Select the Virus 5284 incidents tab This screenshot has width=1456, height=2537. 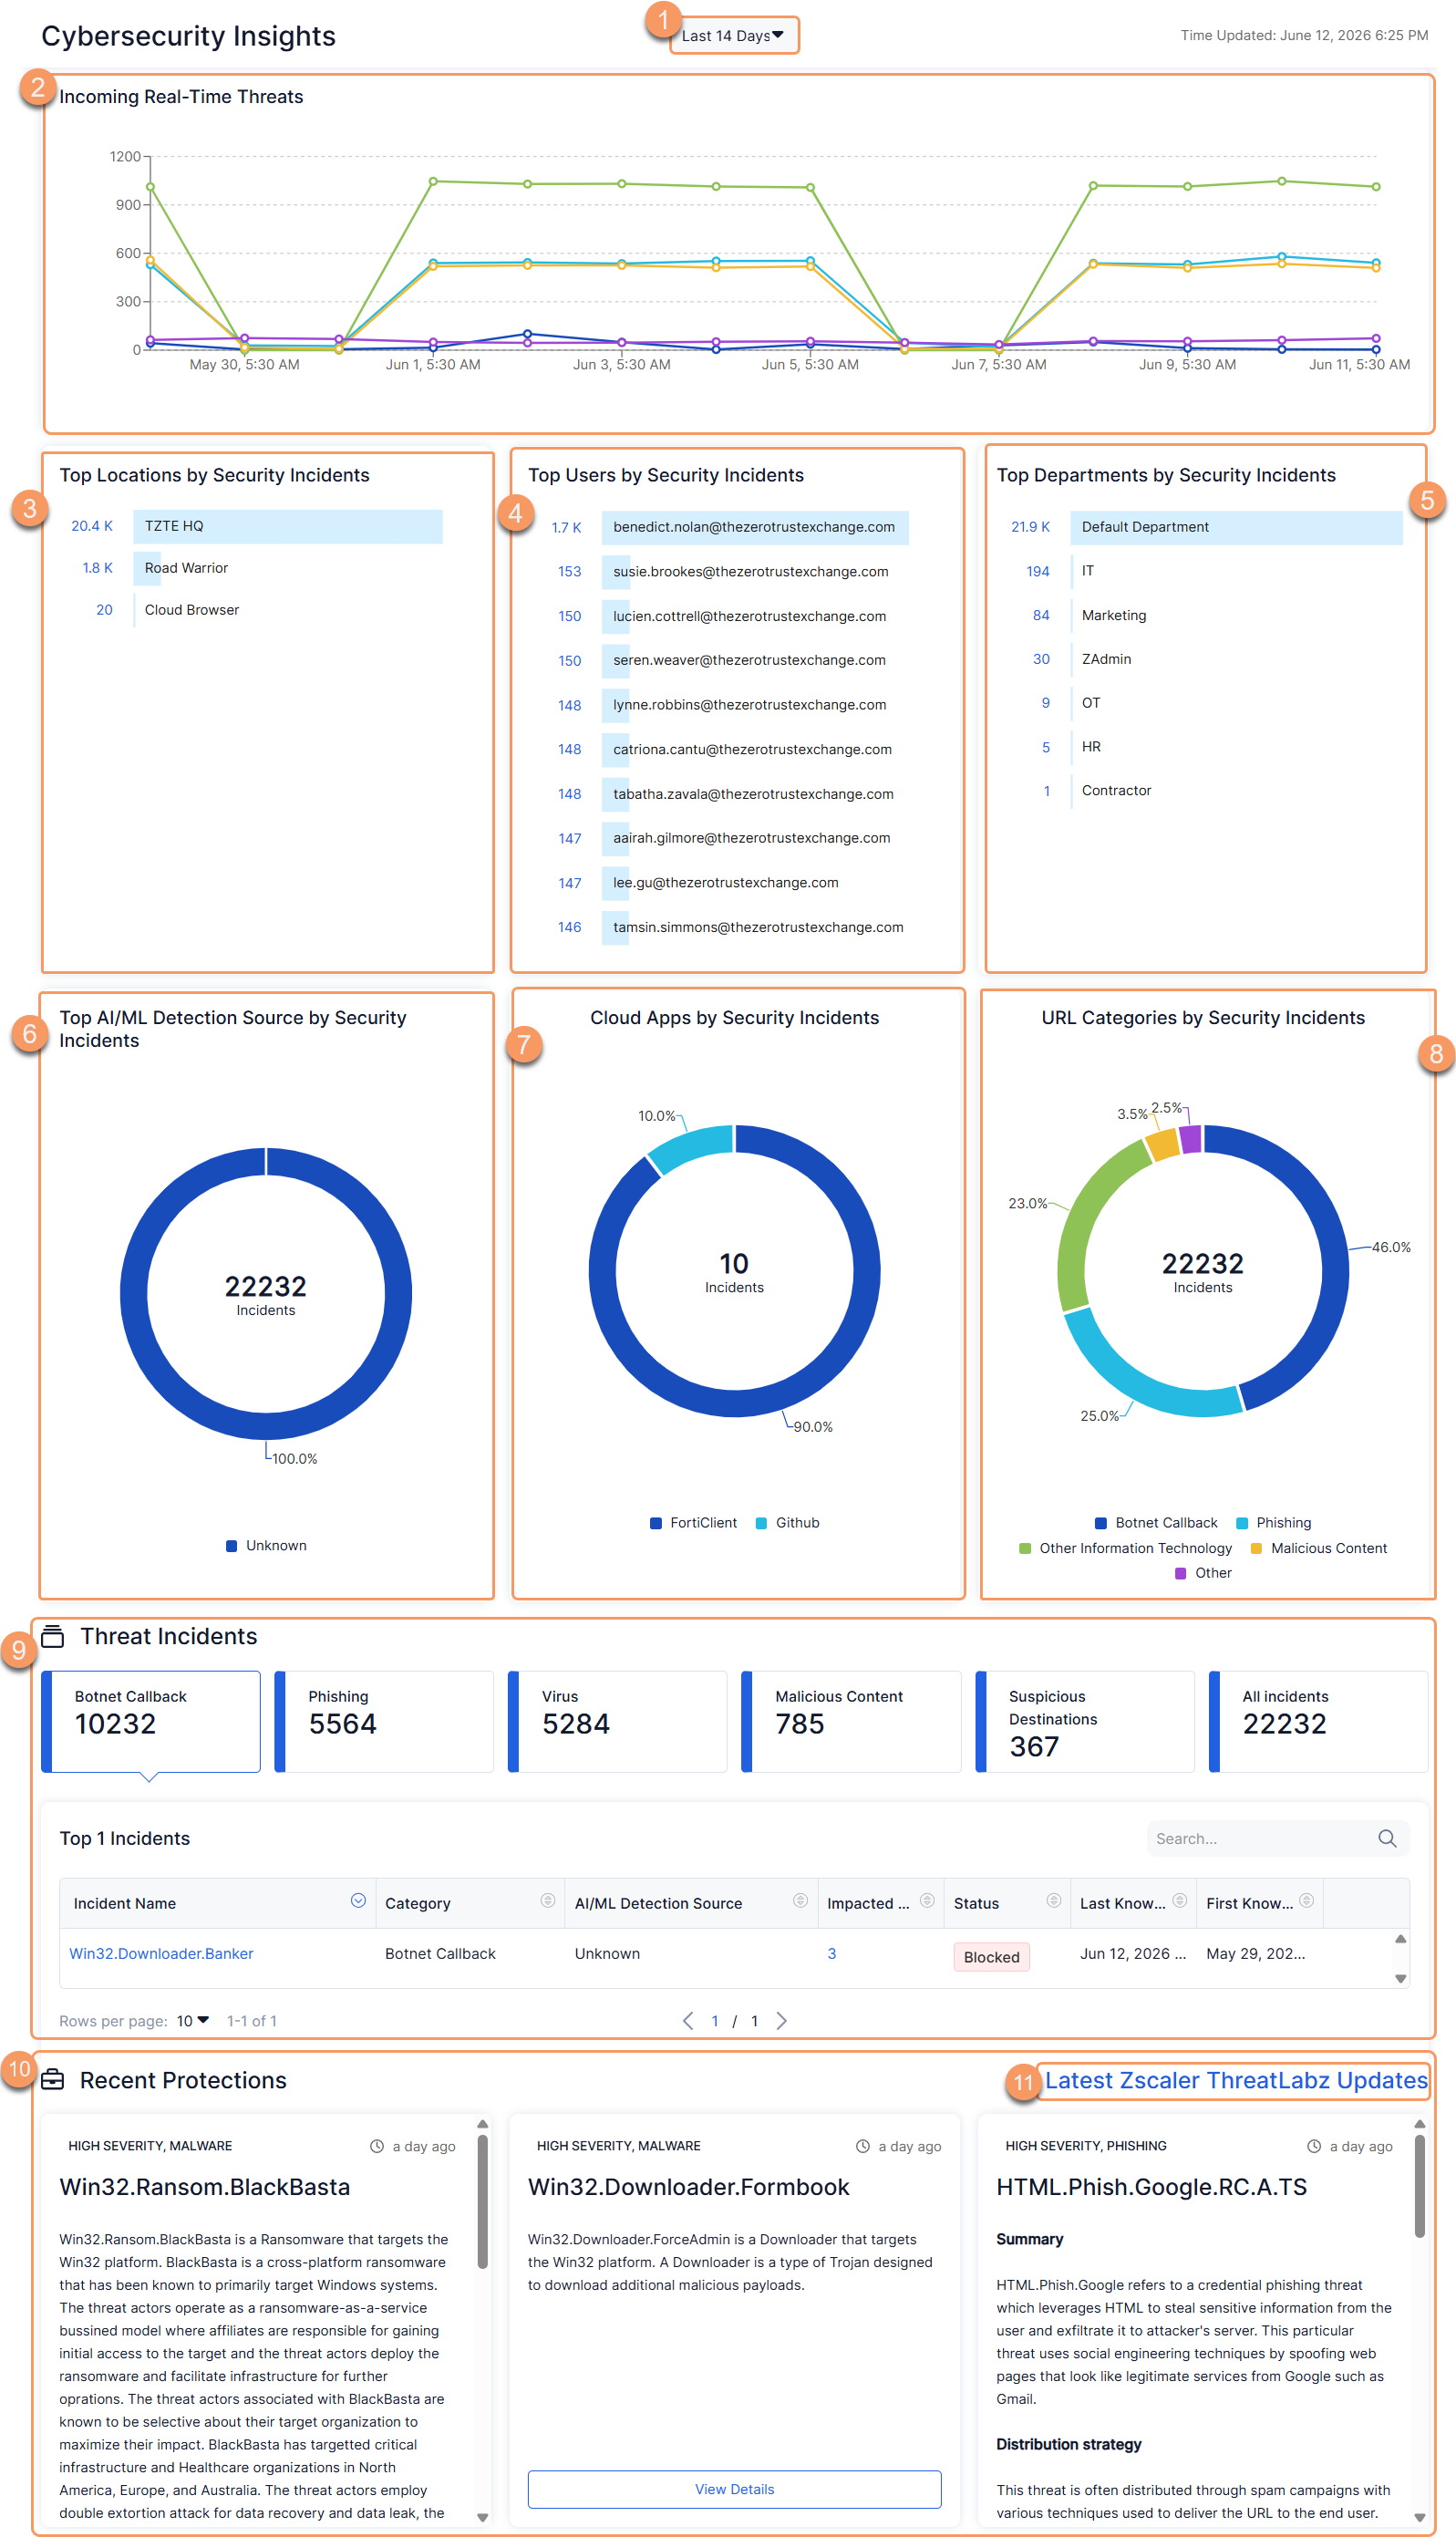click(x=617, y=1721)
